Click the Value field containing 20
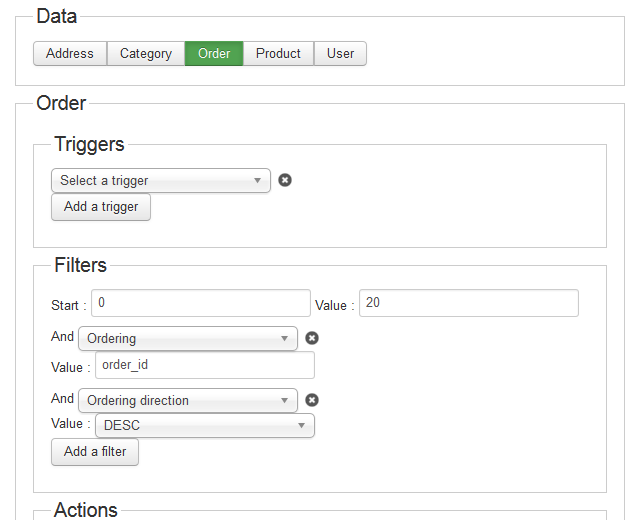 tap(468, 303)
